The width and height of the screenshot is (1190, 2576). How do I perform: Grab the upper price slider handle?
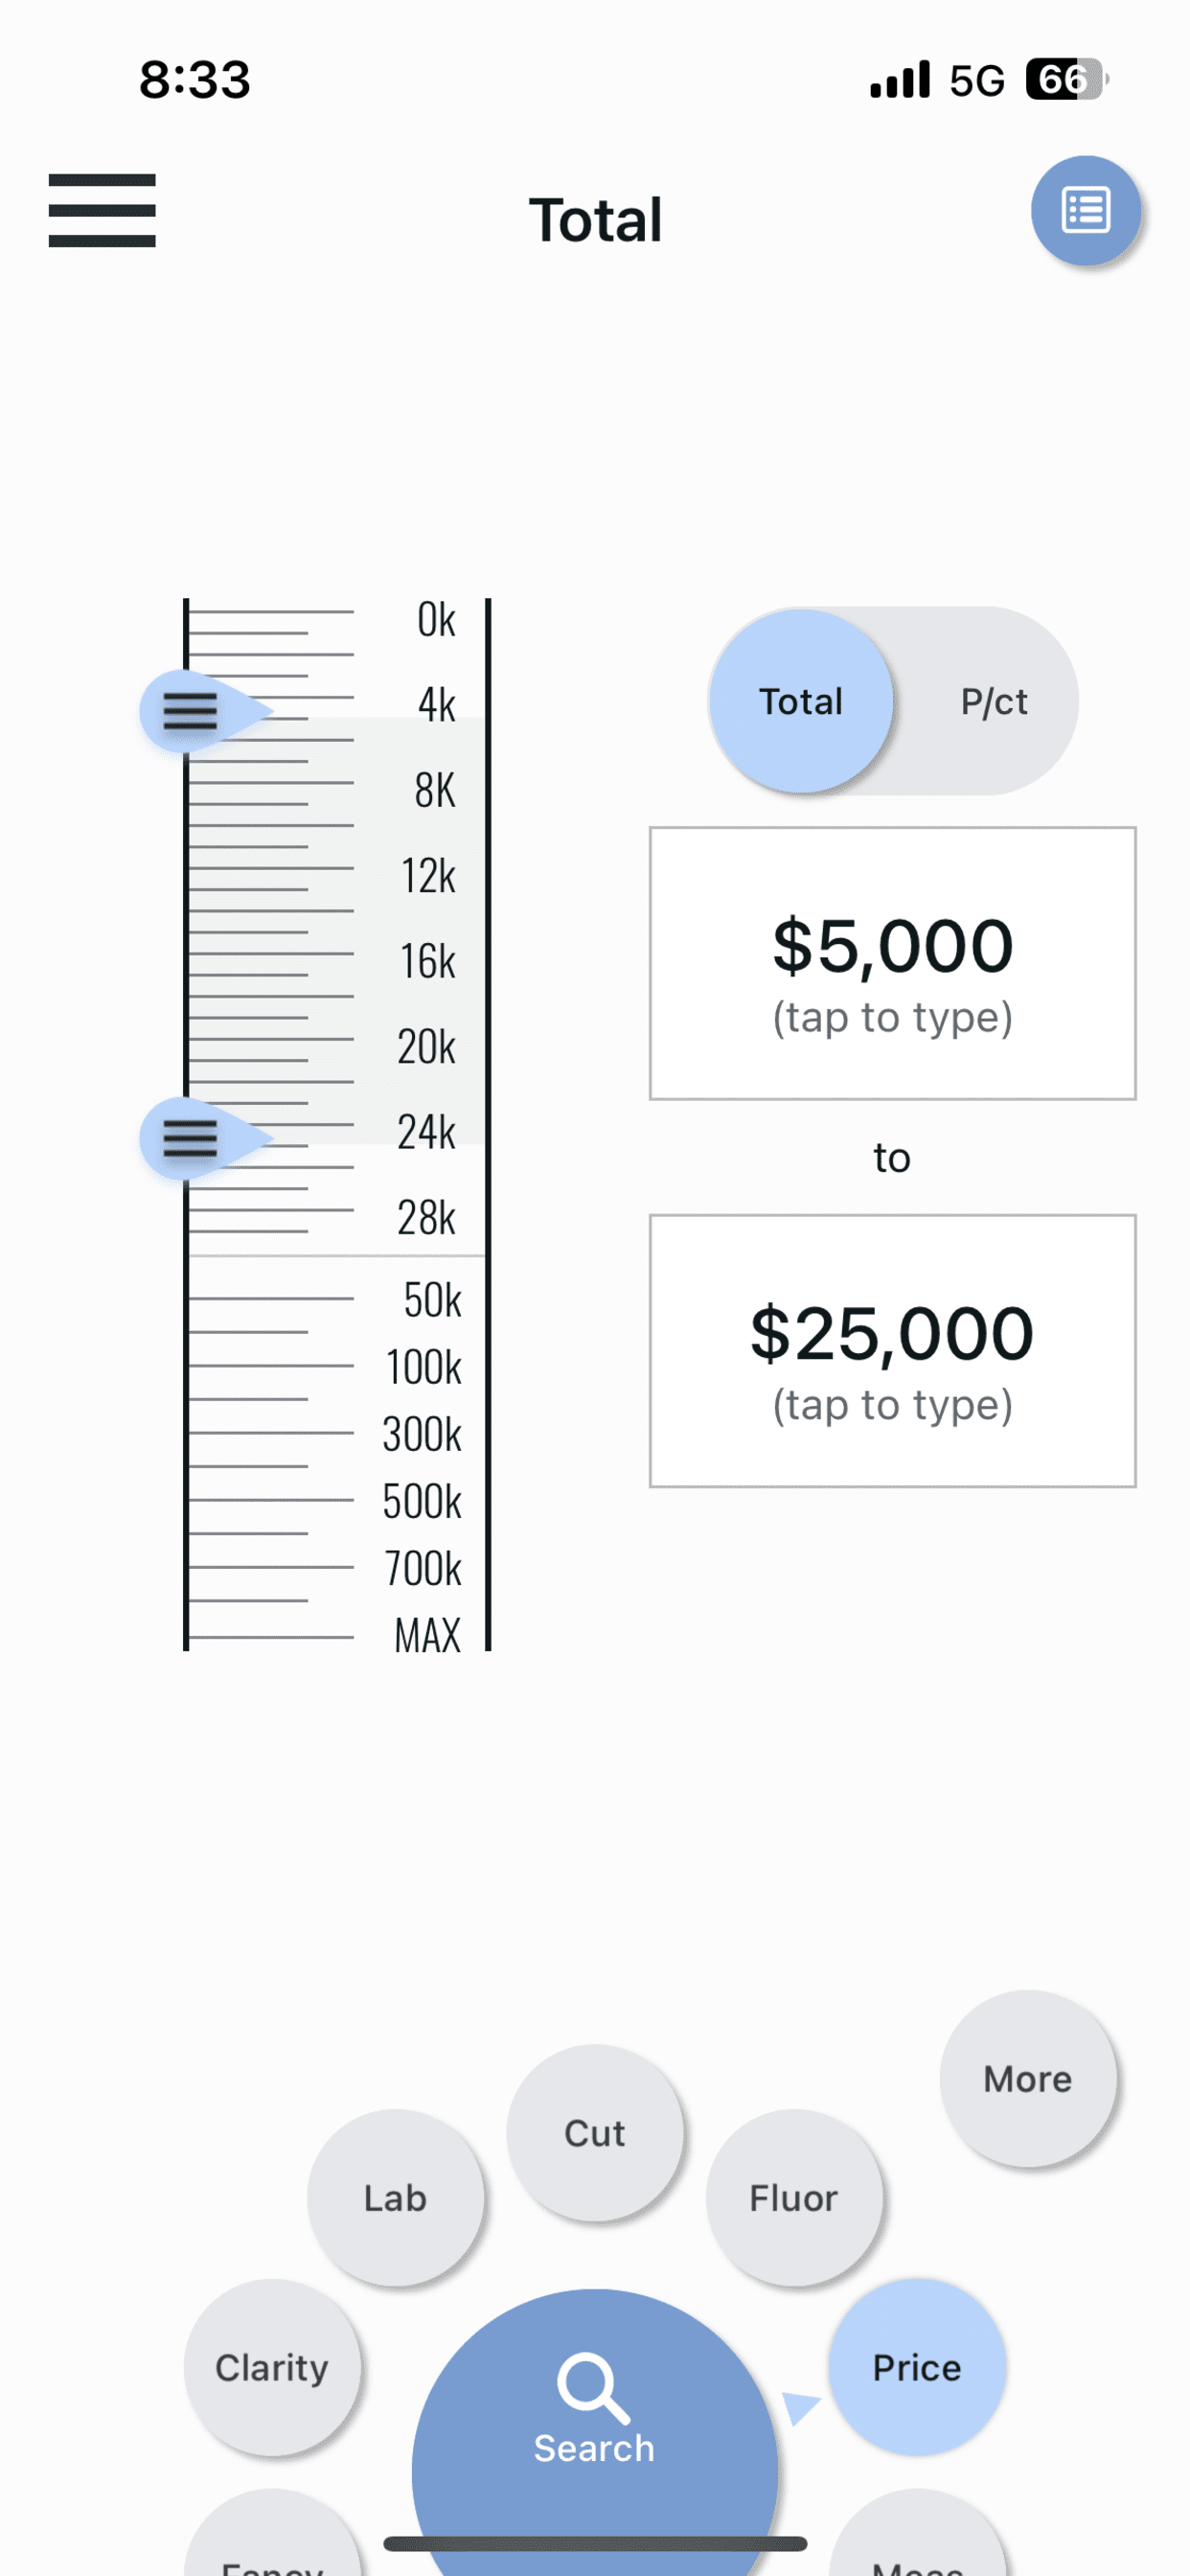point(204,711)
